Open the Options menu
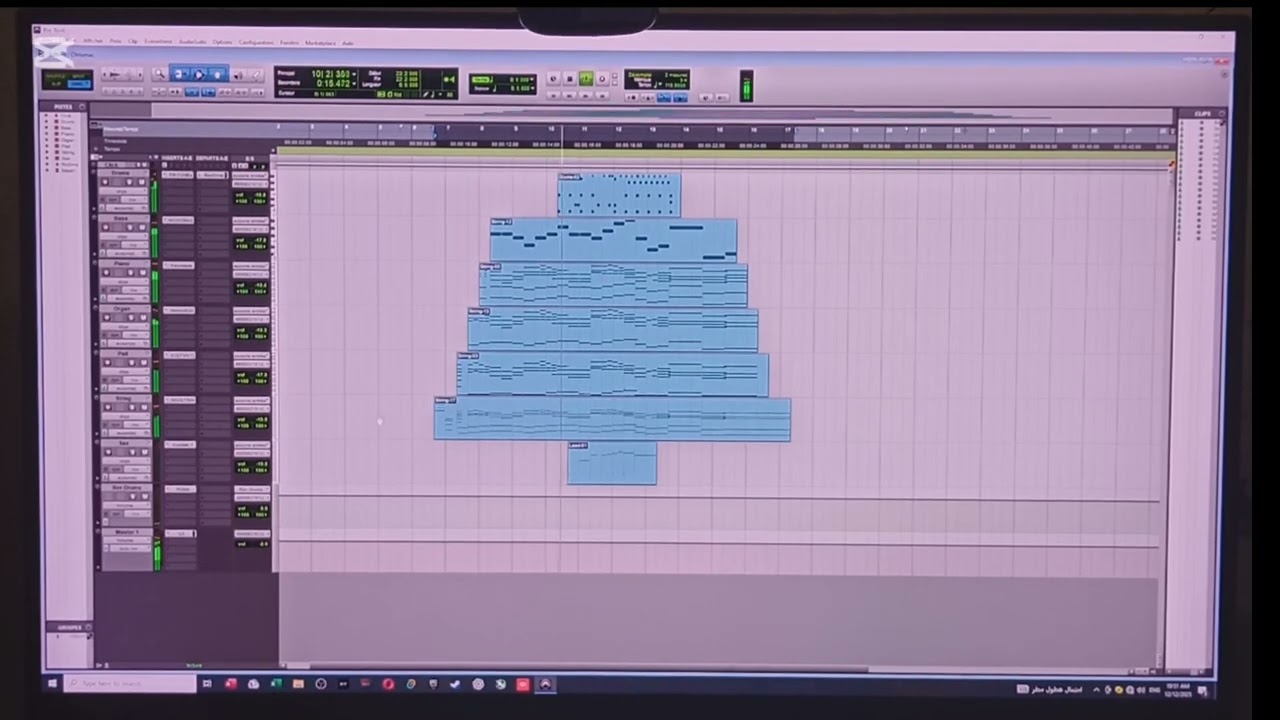 pyautogui.click(x=222, y=42)
